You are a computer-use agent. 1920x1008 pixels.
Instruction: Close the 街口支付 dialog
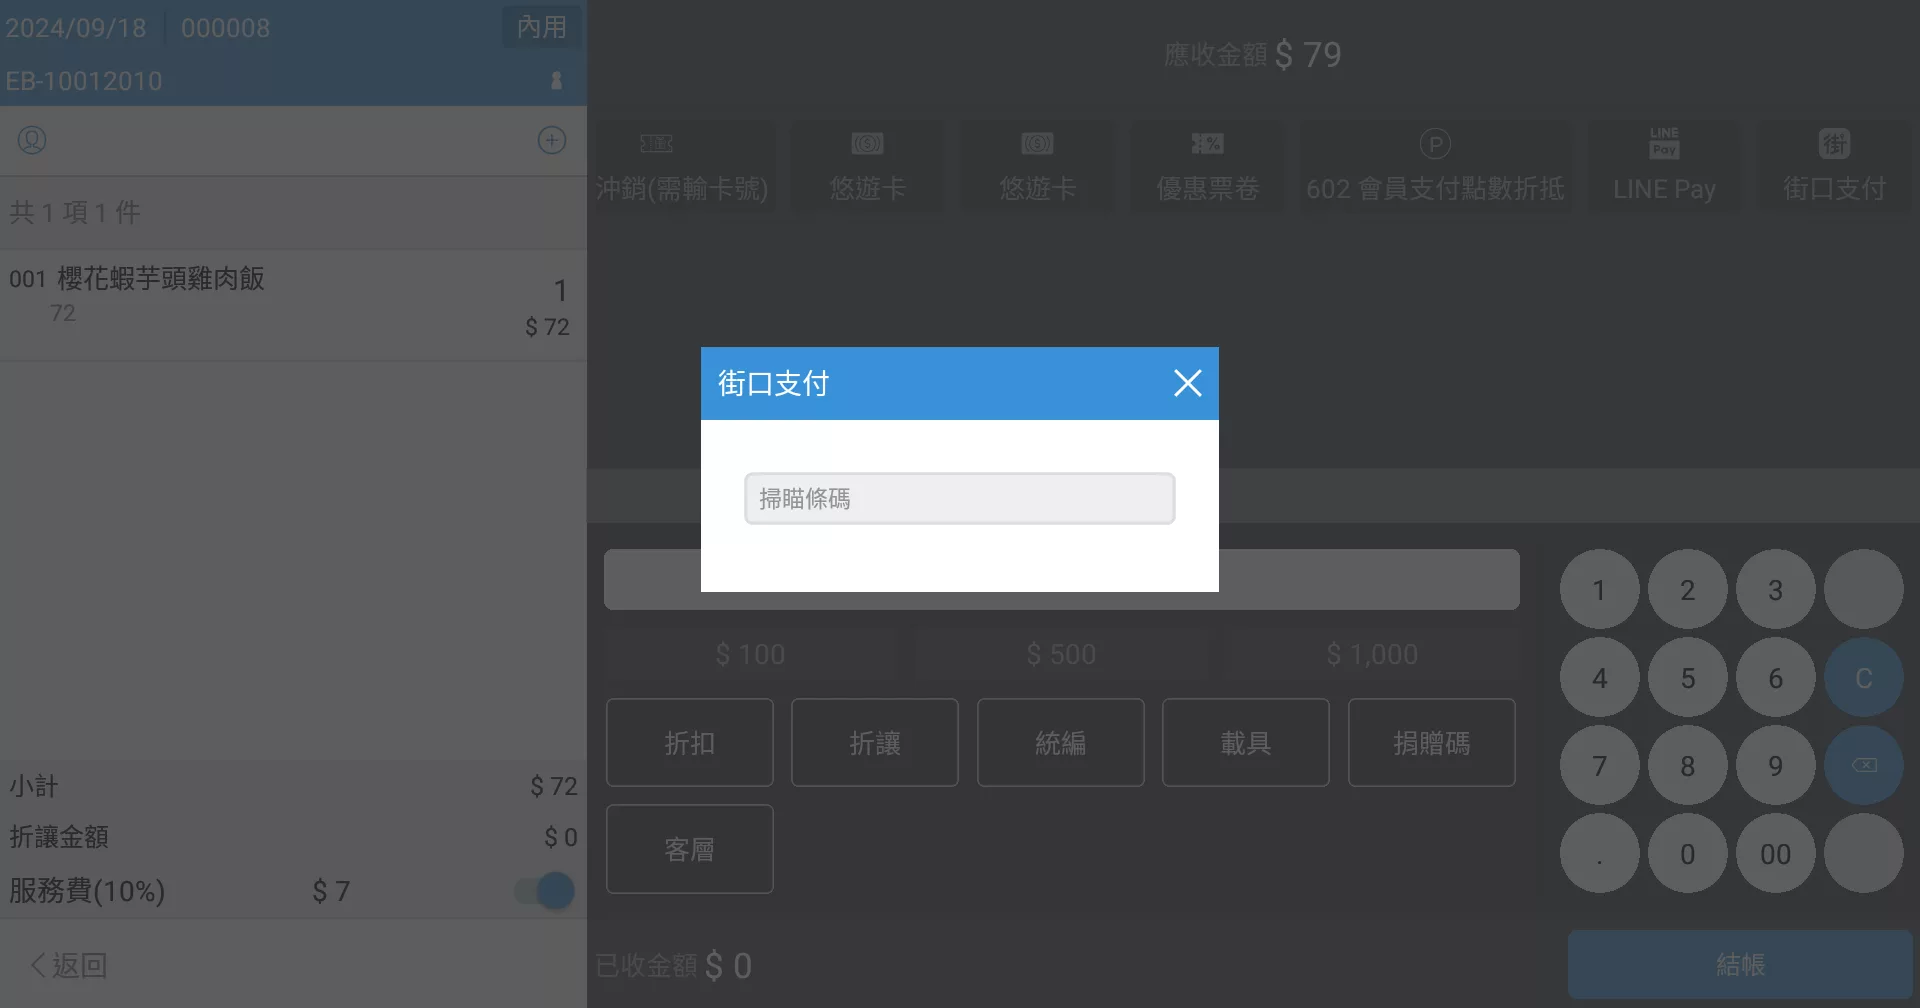[1187, 383]
